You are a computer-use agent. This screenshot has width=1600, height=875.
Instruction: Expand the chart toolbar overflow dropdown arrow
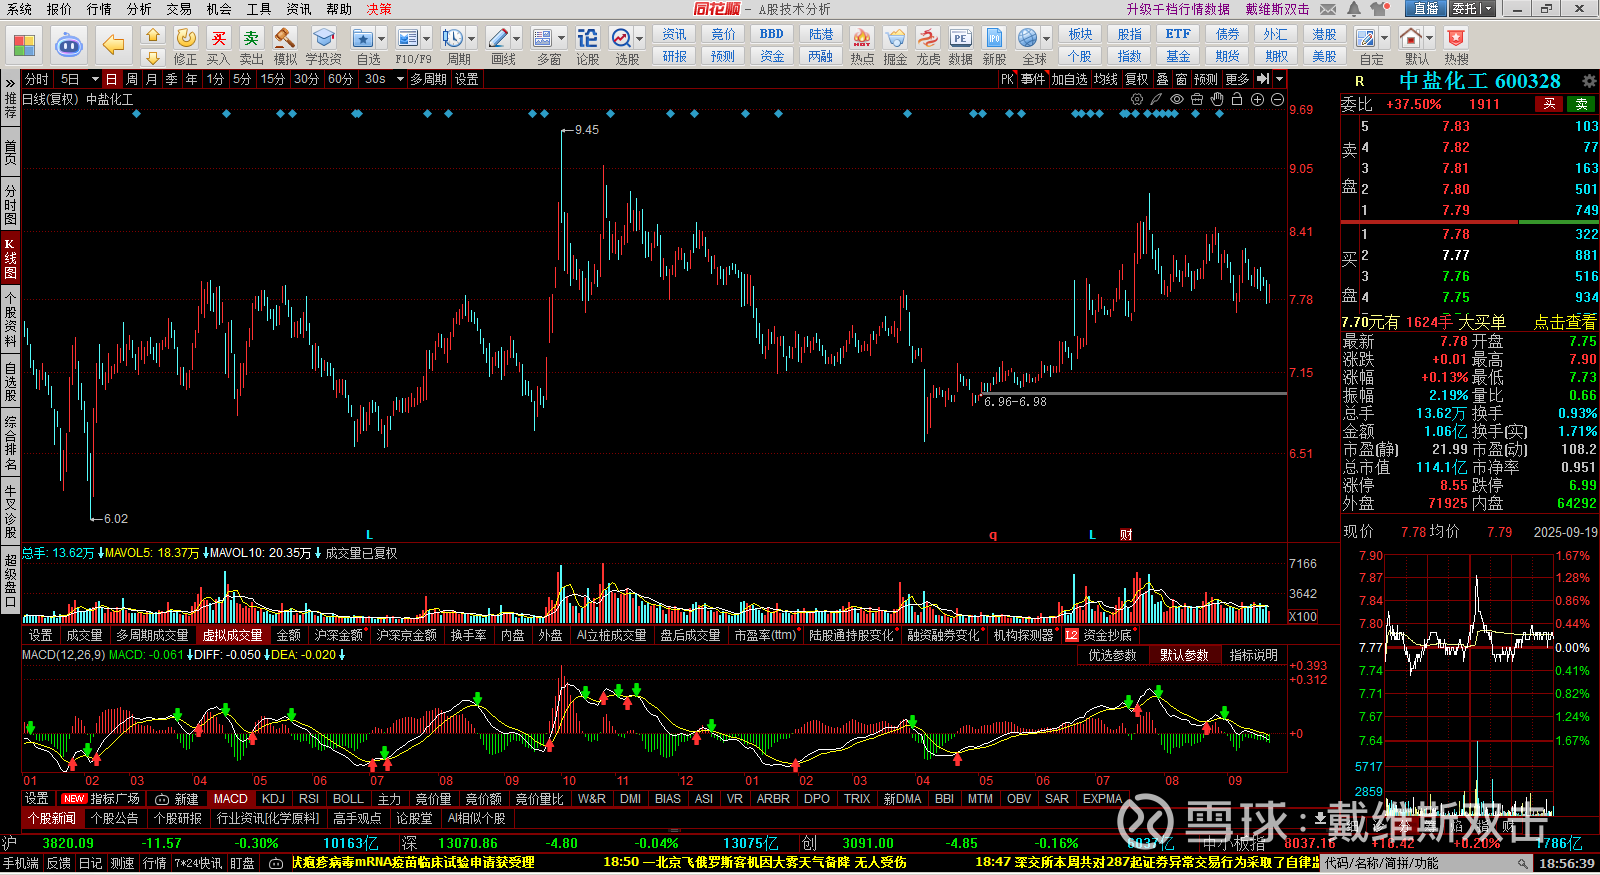pyautogui.click(x=1279, y=79)
